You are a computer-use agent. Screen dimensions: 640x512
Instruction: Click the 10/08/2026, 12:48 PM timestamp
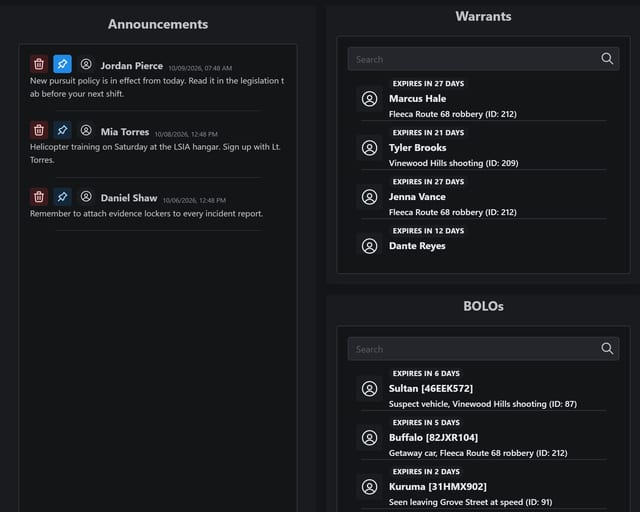pos(186,134)
